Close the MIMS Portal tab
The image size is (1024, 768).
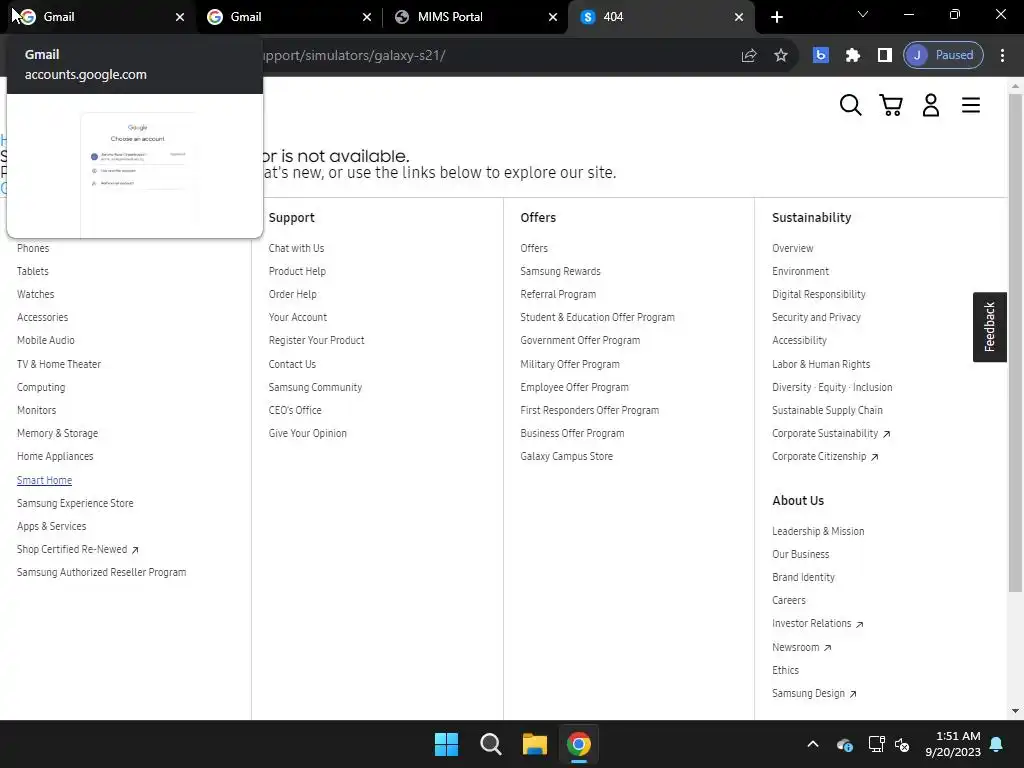pos(552,17)
